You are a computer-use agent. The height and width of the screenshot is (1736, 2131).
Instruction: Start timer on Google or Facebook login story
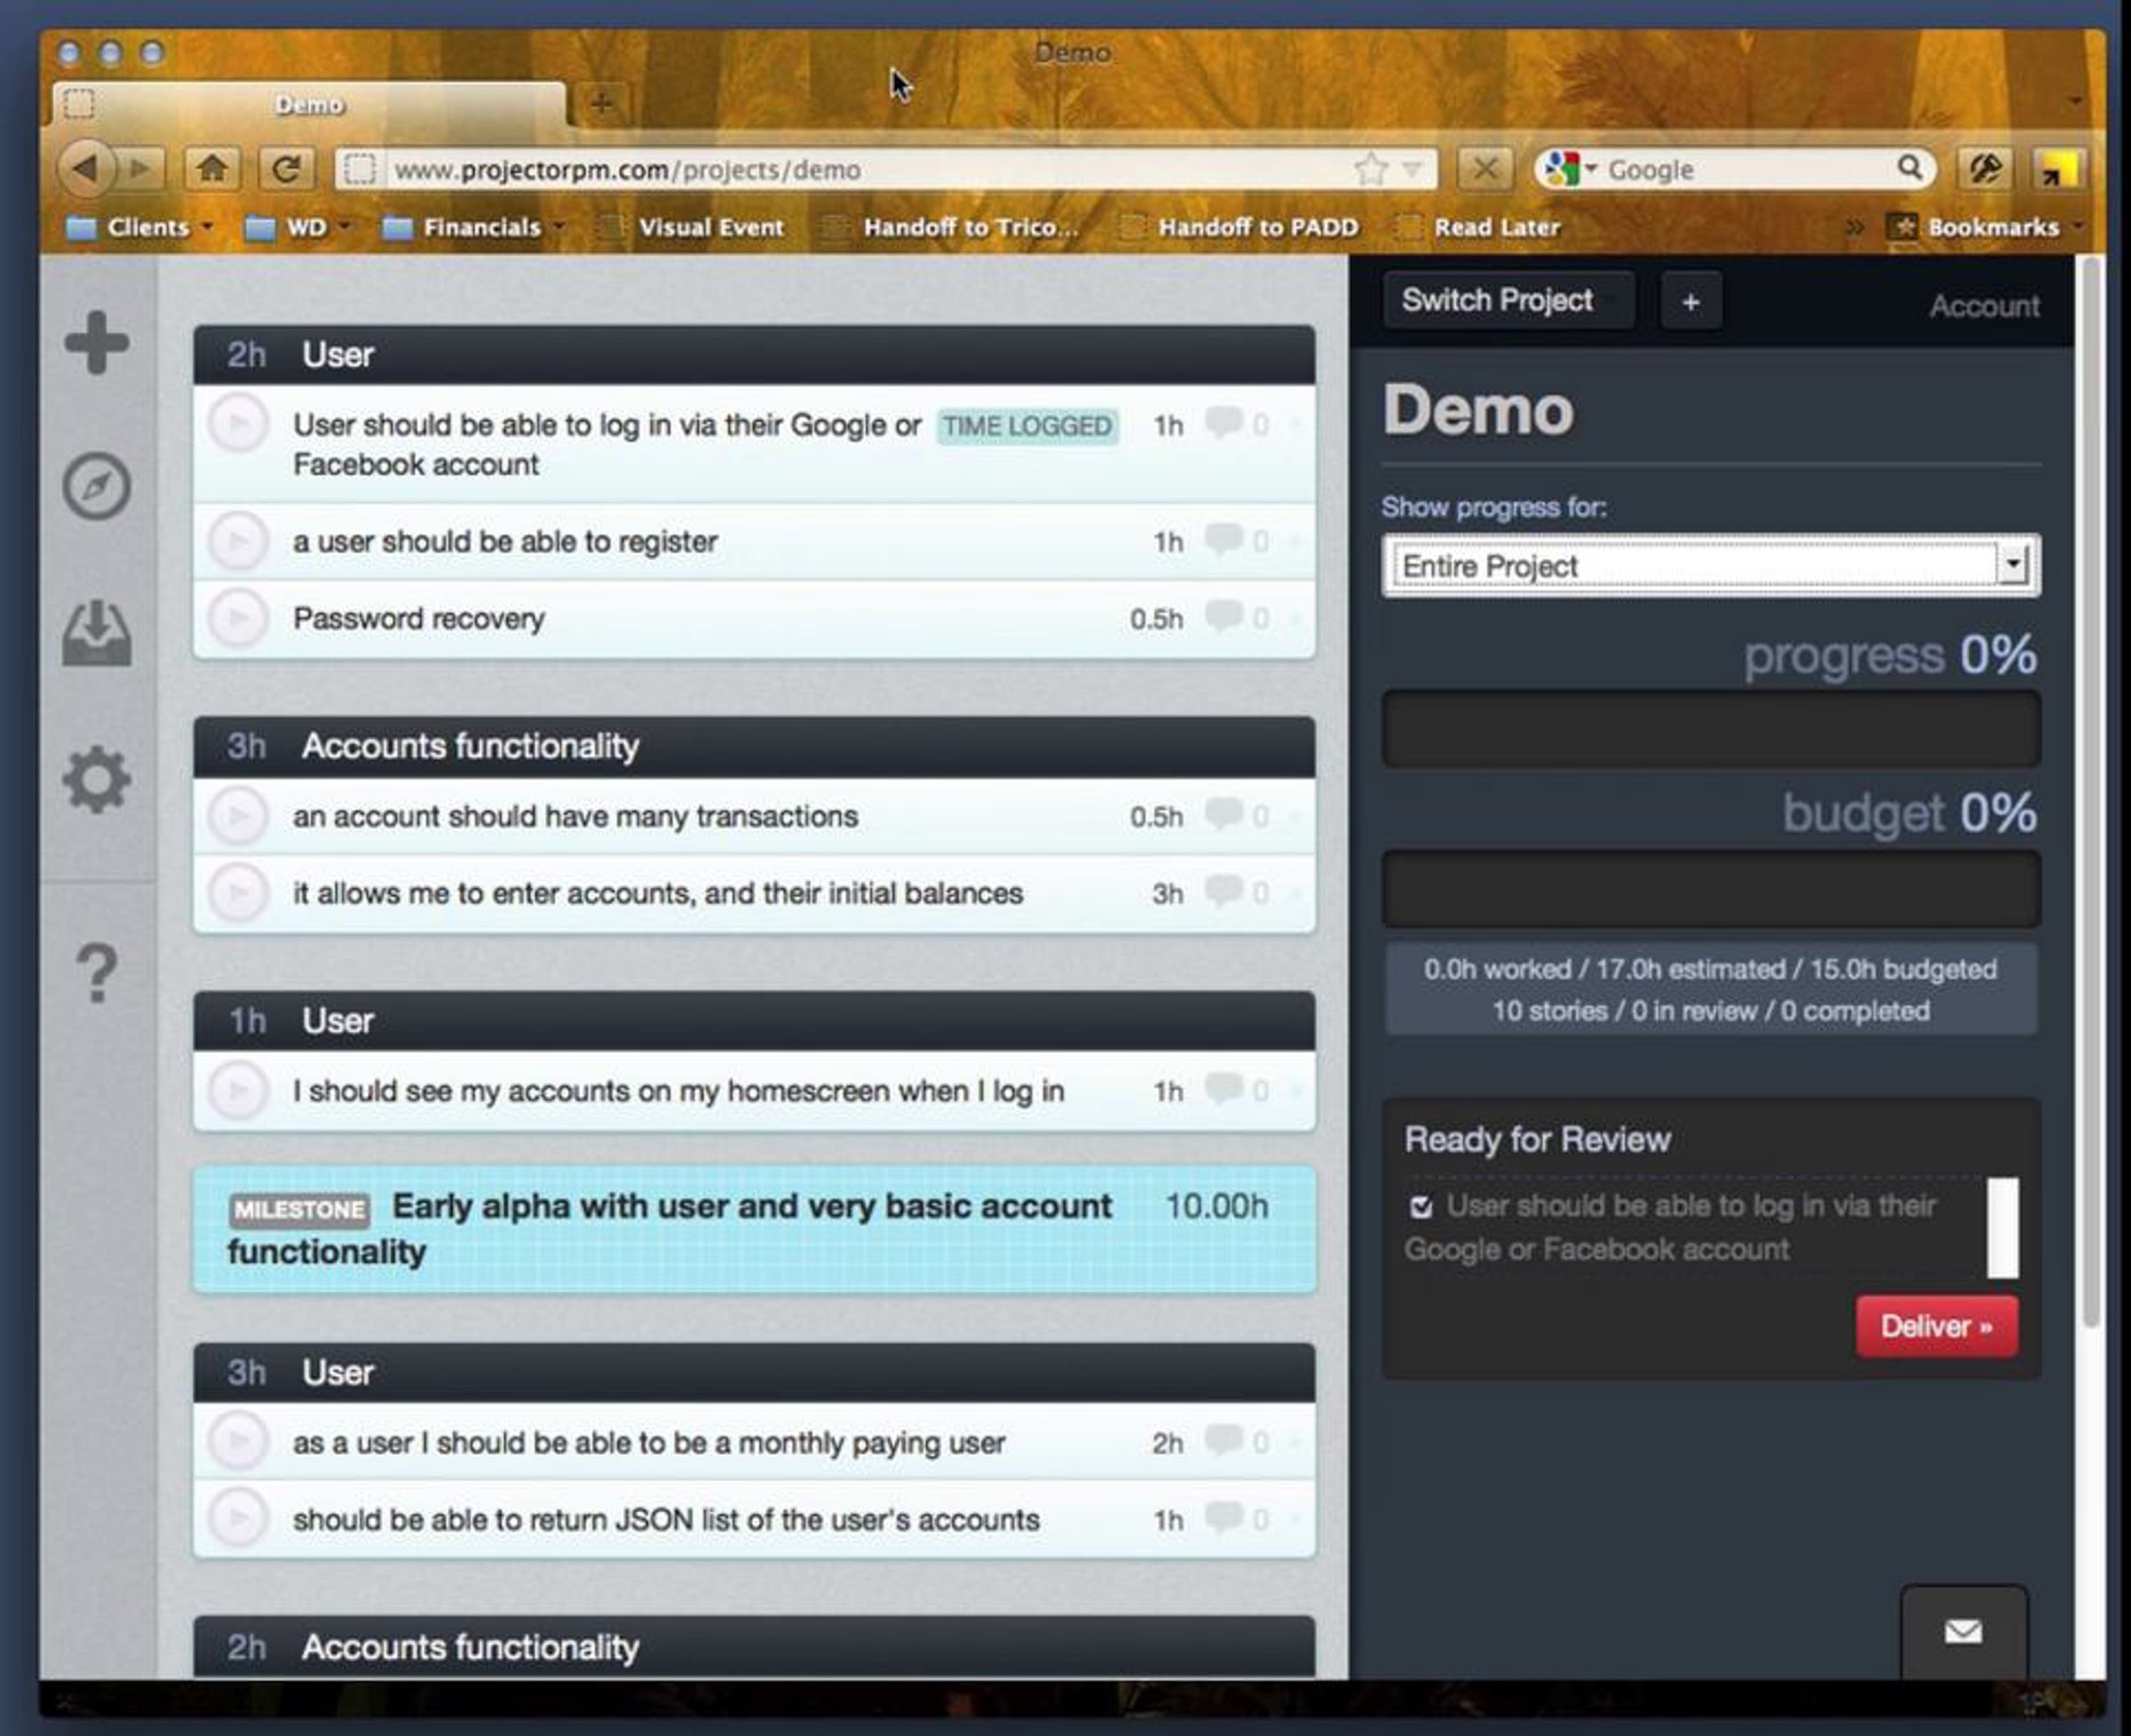pyautogui.click(x=238, y=424)
